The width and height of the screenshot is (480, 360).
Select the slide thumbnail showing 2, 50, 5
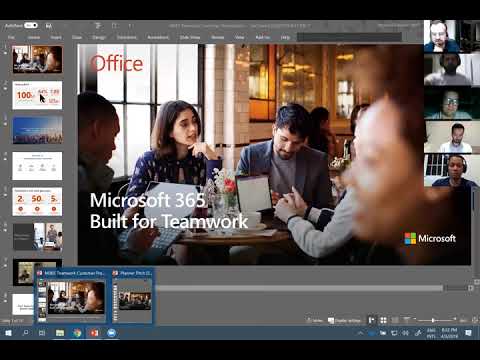point(37,202)
